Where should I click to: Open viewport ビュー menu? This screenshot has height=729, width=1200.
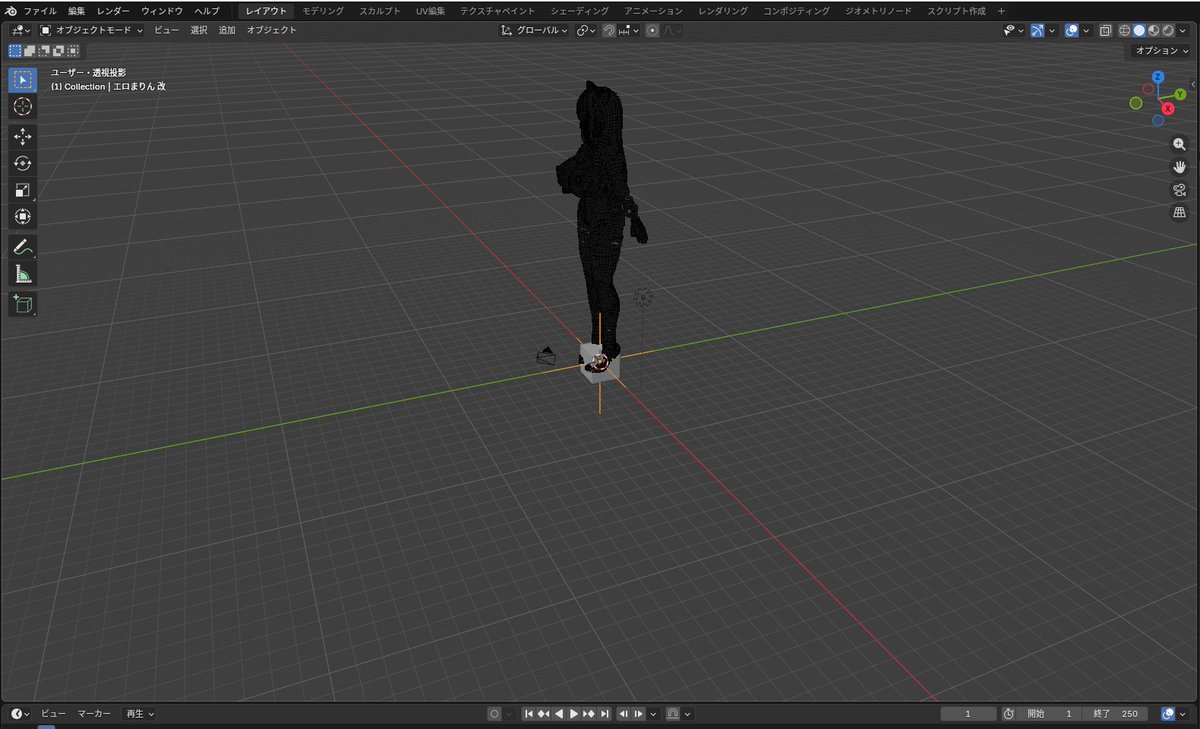pyautogui.click(x=167, y=31)
